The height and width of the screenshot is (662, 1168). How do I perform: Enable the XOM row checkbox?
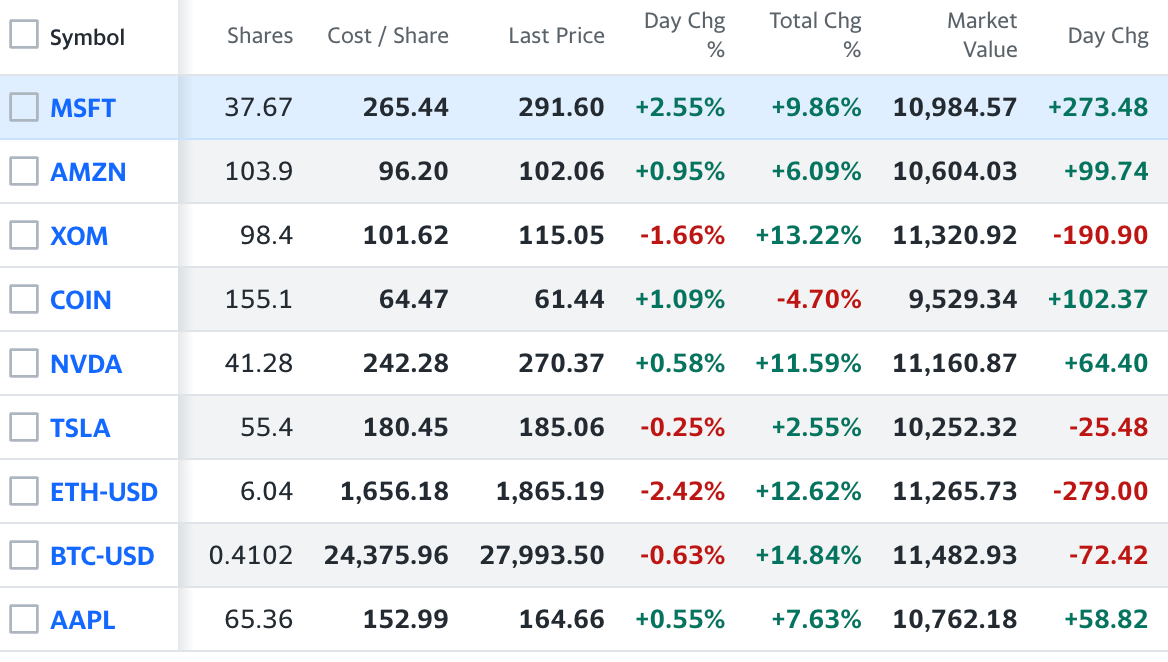(x=23, y=235)
